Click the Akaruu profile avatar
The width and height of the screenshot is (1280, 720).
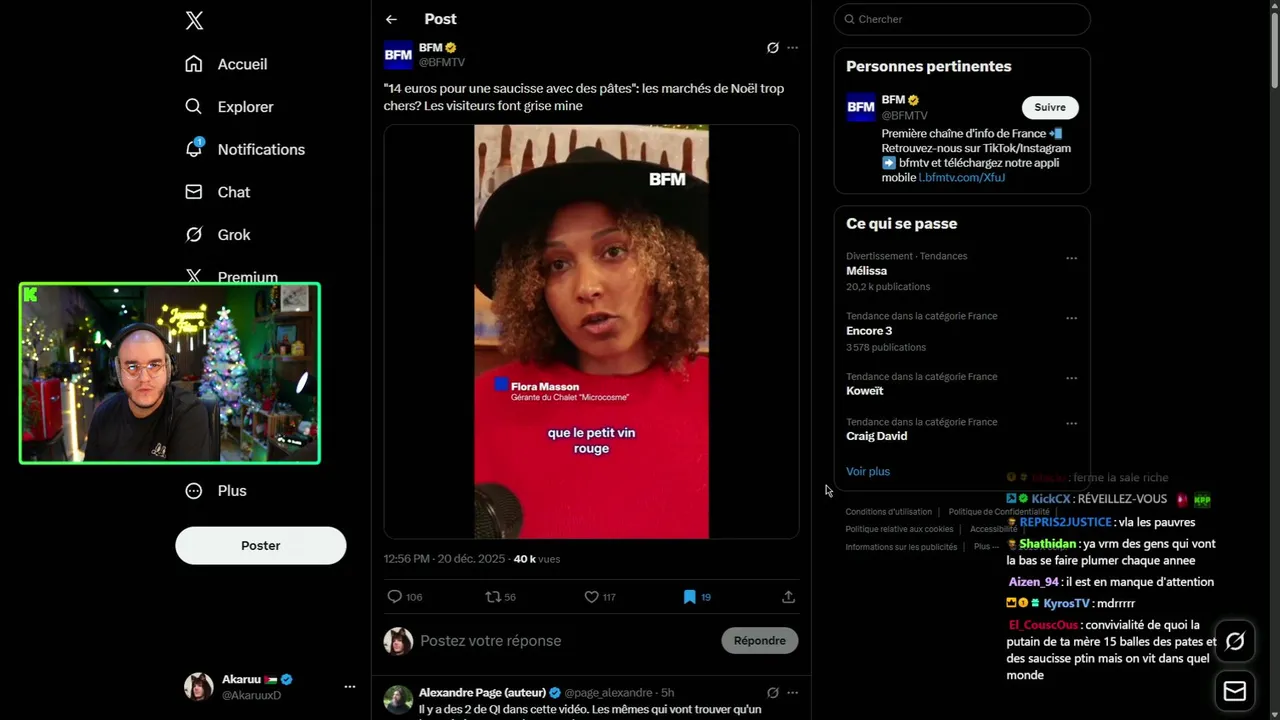199,687
